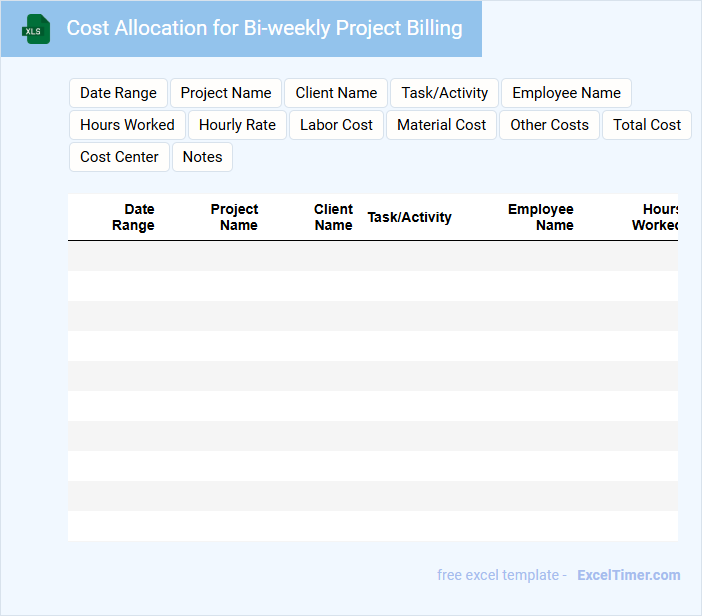Choose the Other Costs tag
The height and width of the screenshot is (616, 702).
click(x=549, y=125)
